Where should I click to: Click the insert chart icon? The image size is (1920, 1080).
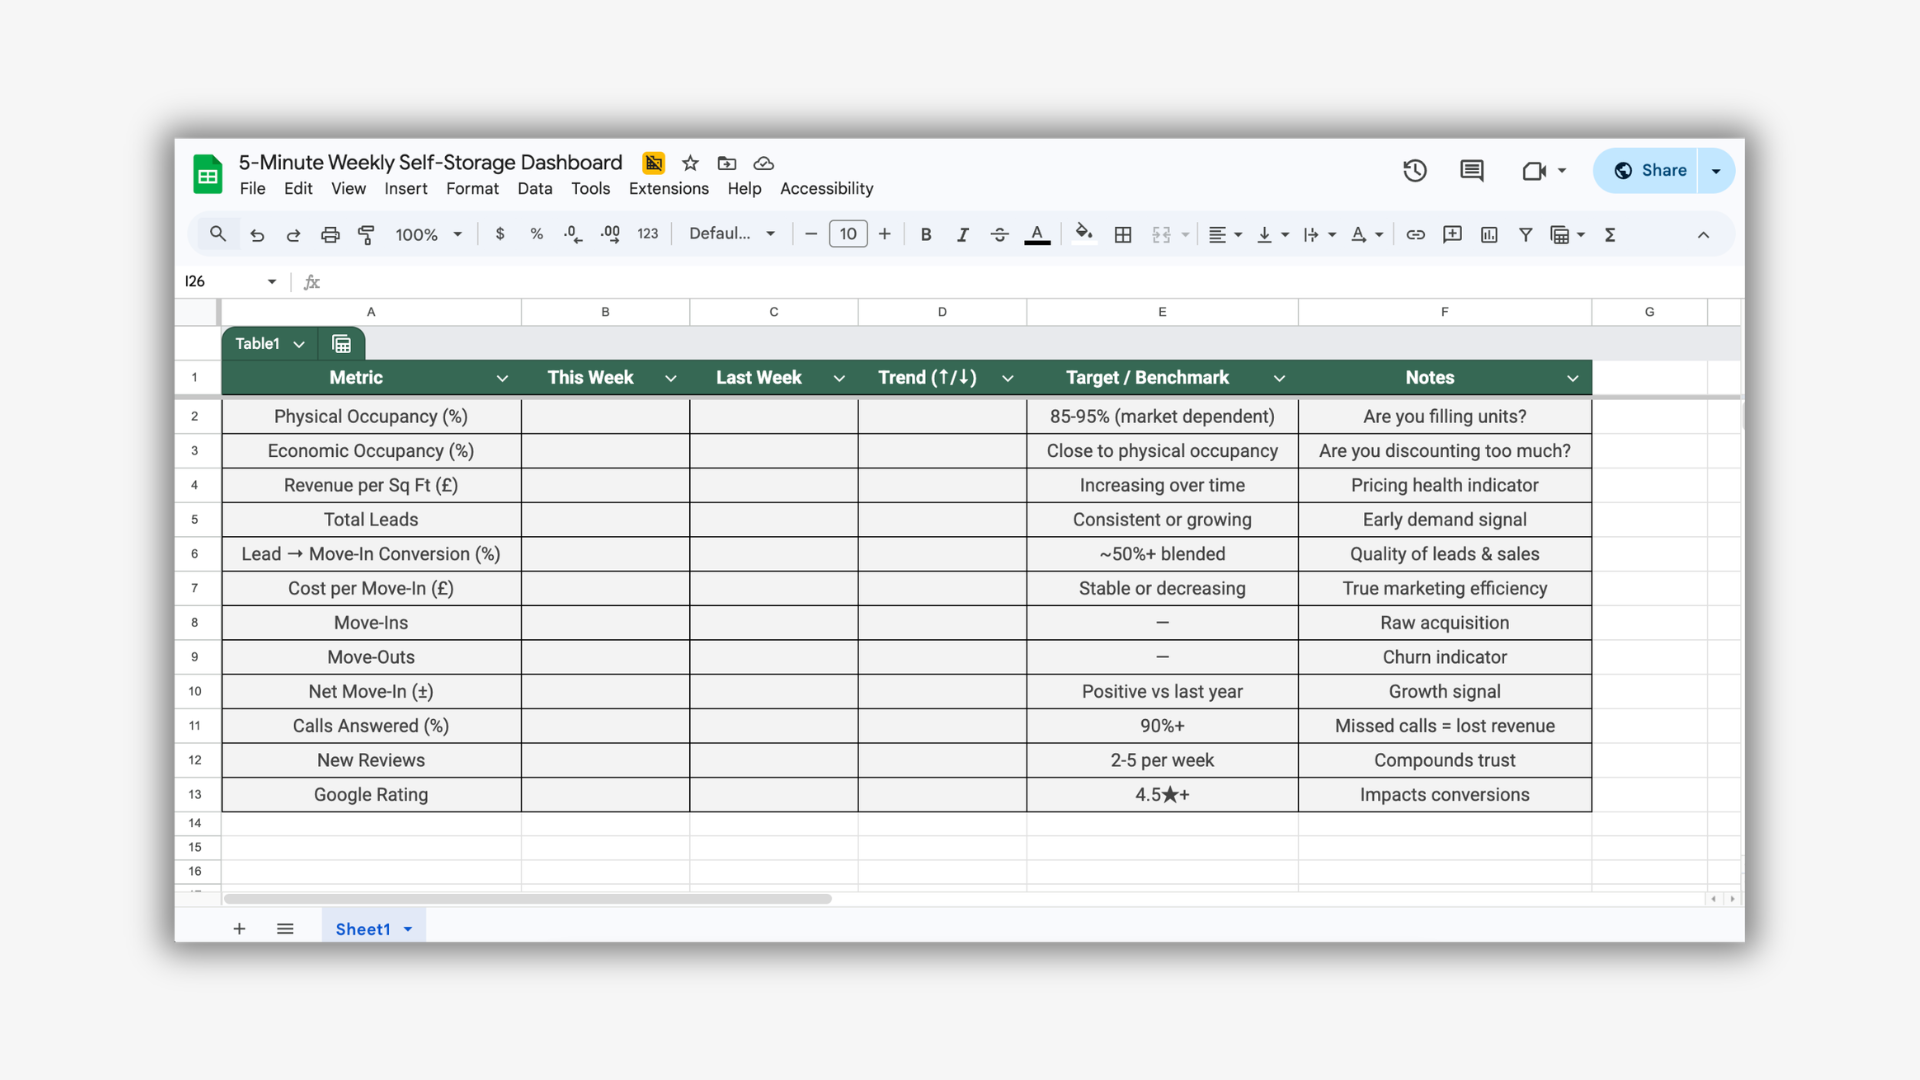[x=1489, y=234]
